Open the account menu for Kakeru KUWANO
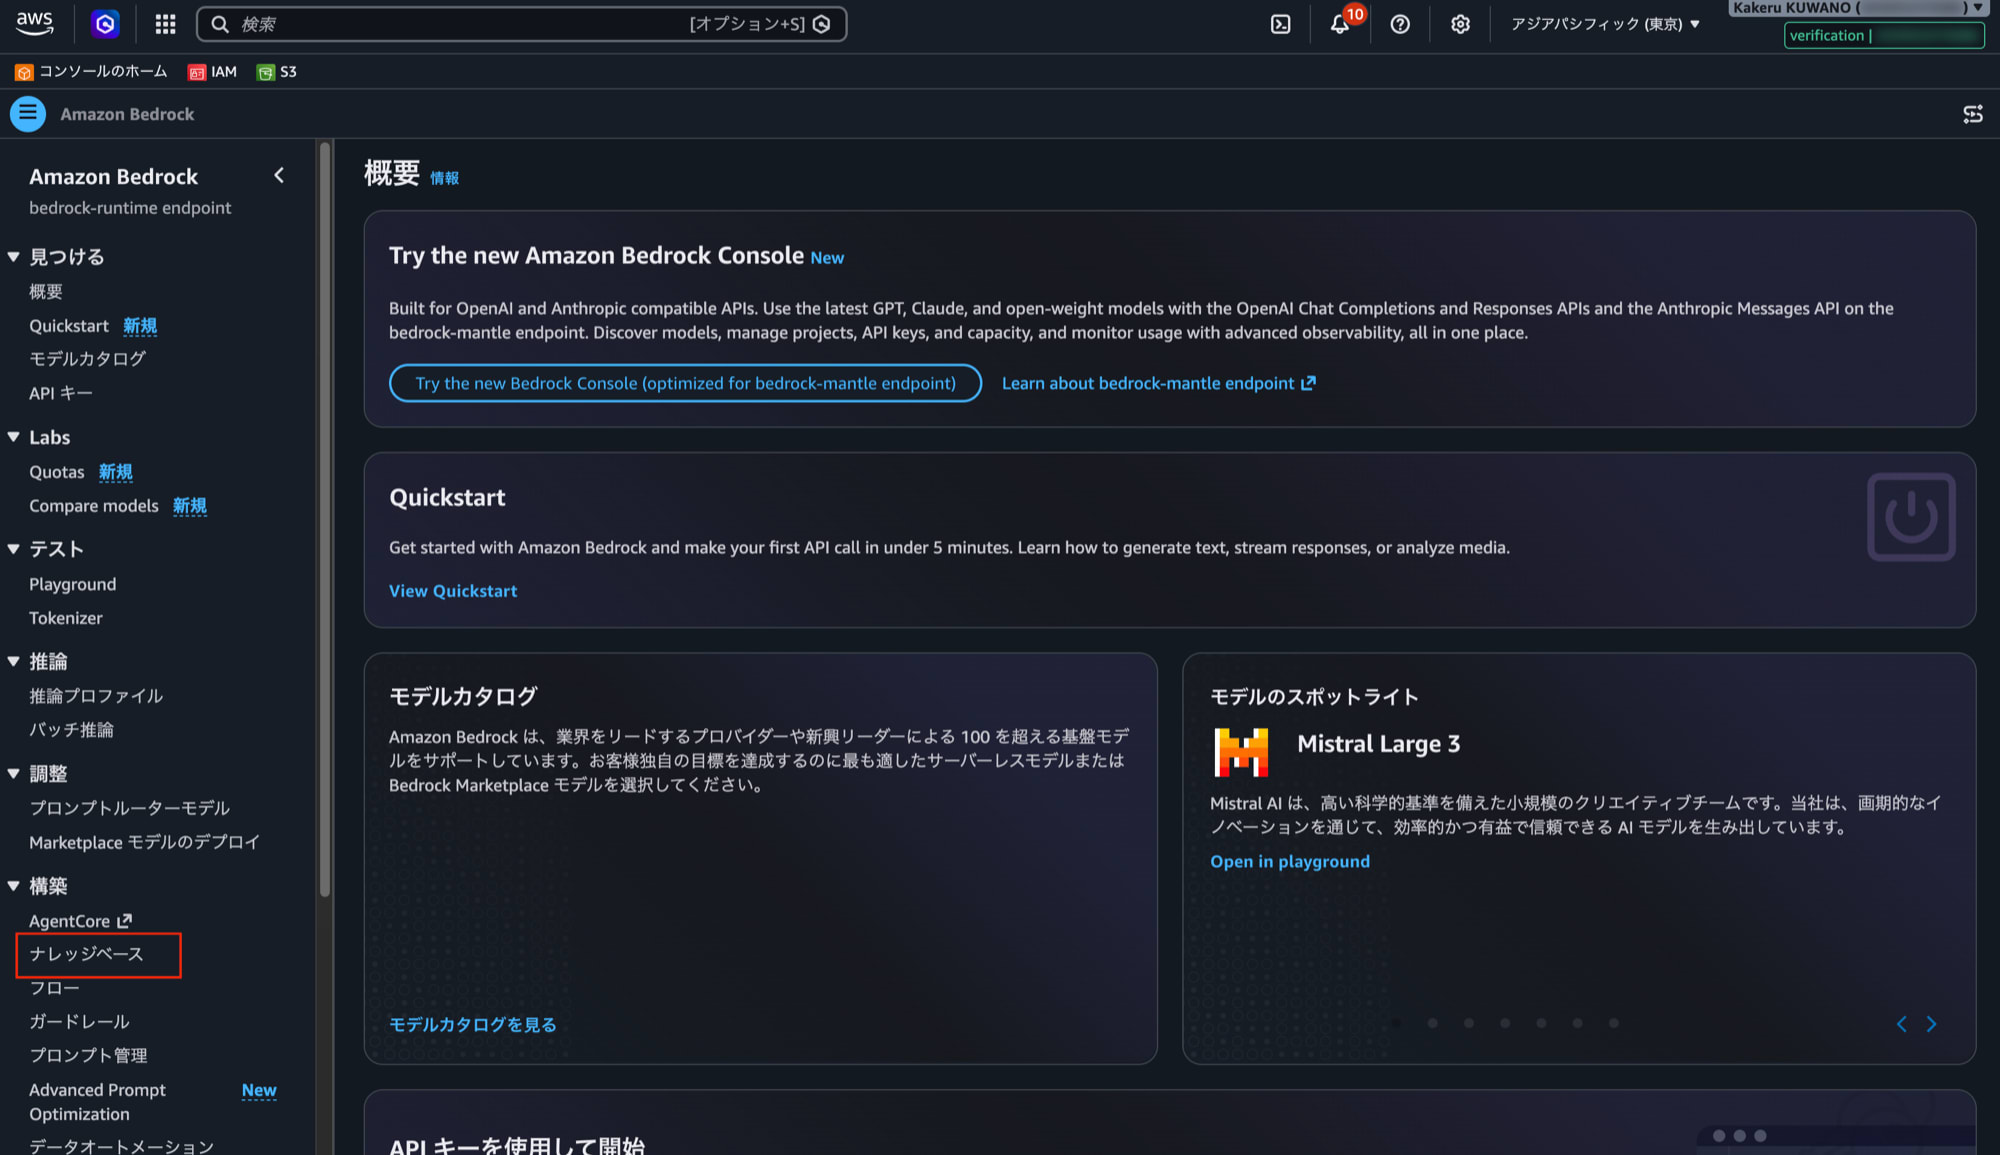Screen dimensions: 2000x1155 tap(1857, 8)
